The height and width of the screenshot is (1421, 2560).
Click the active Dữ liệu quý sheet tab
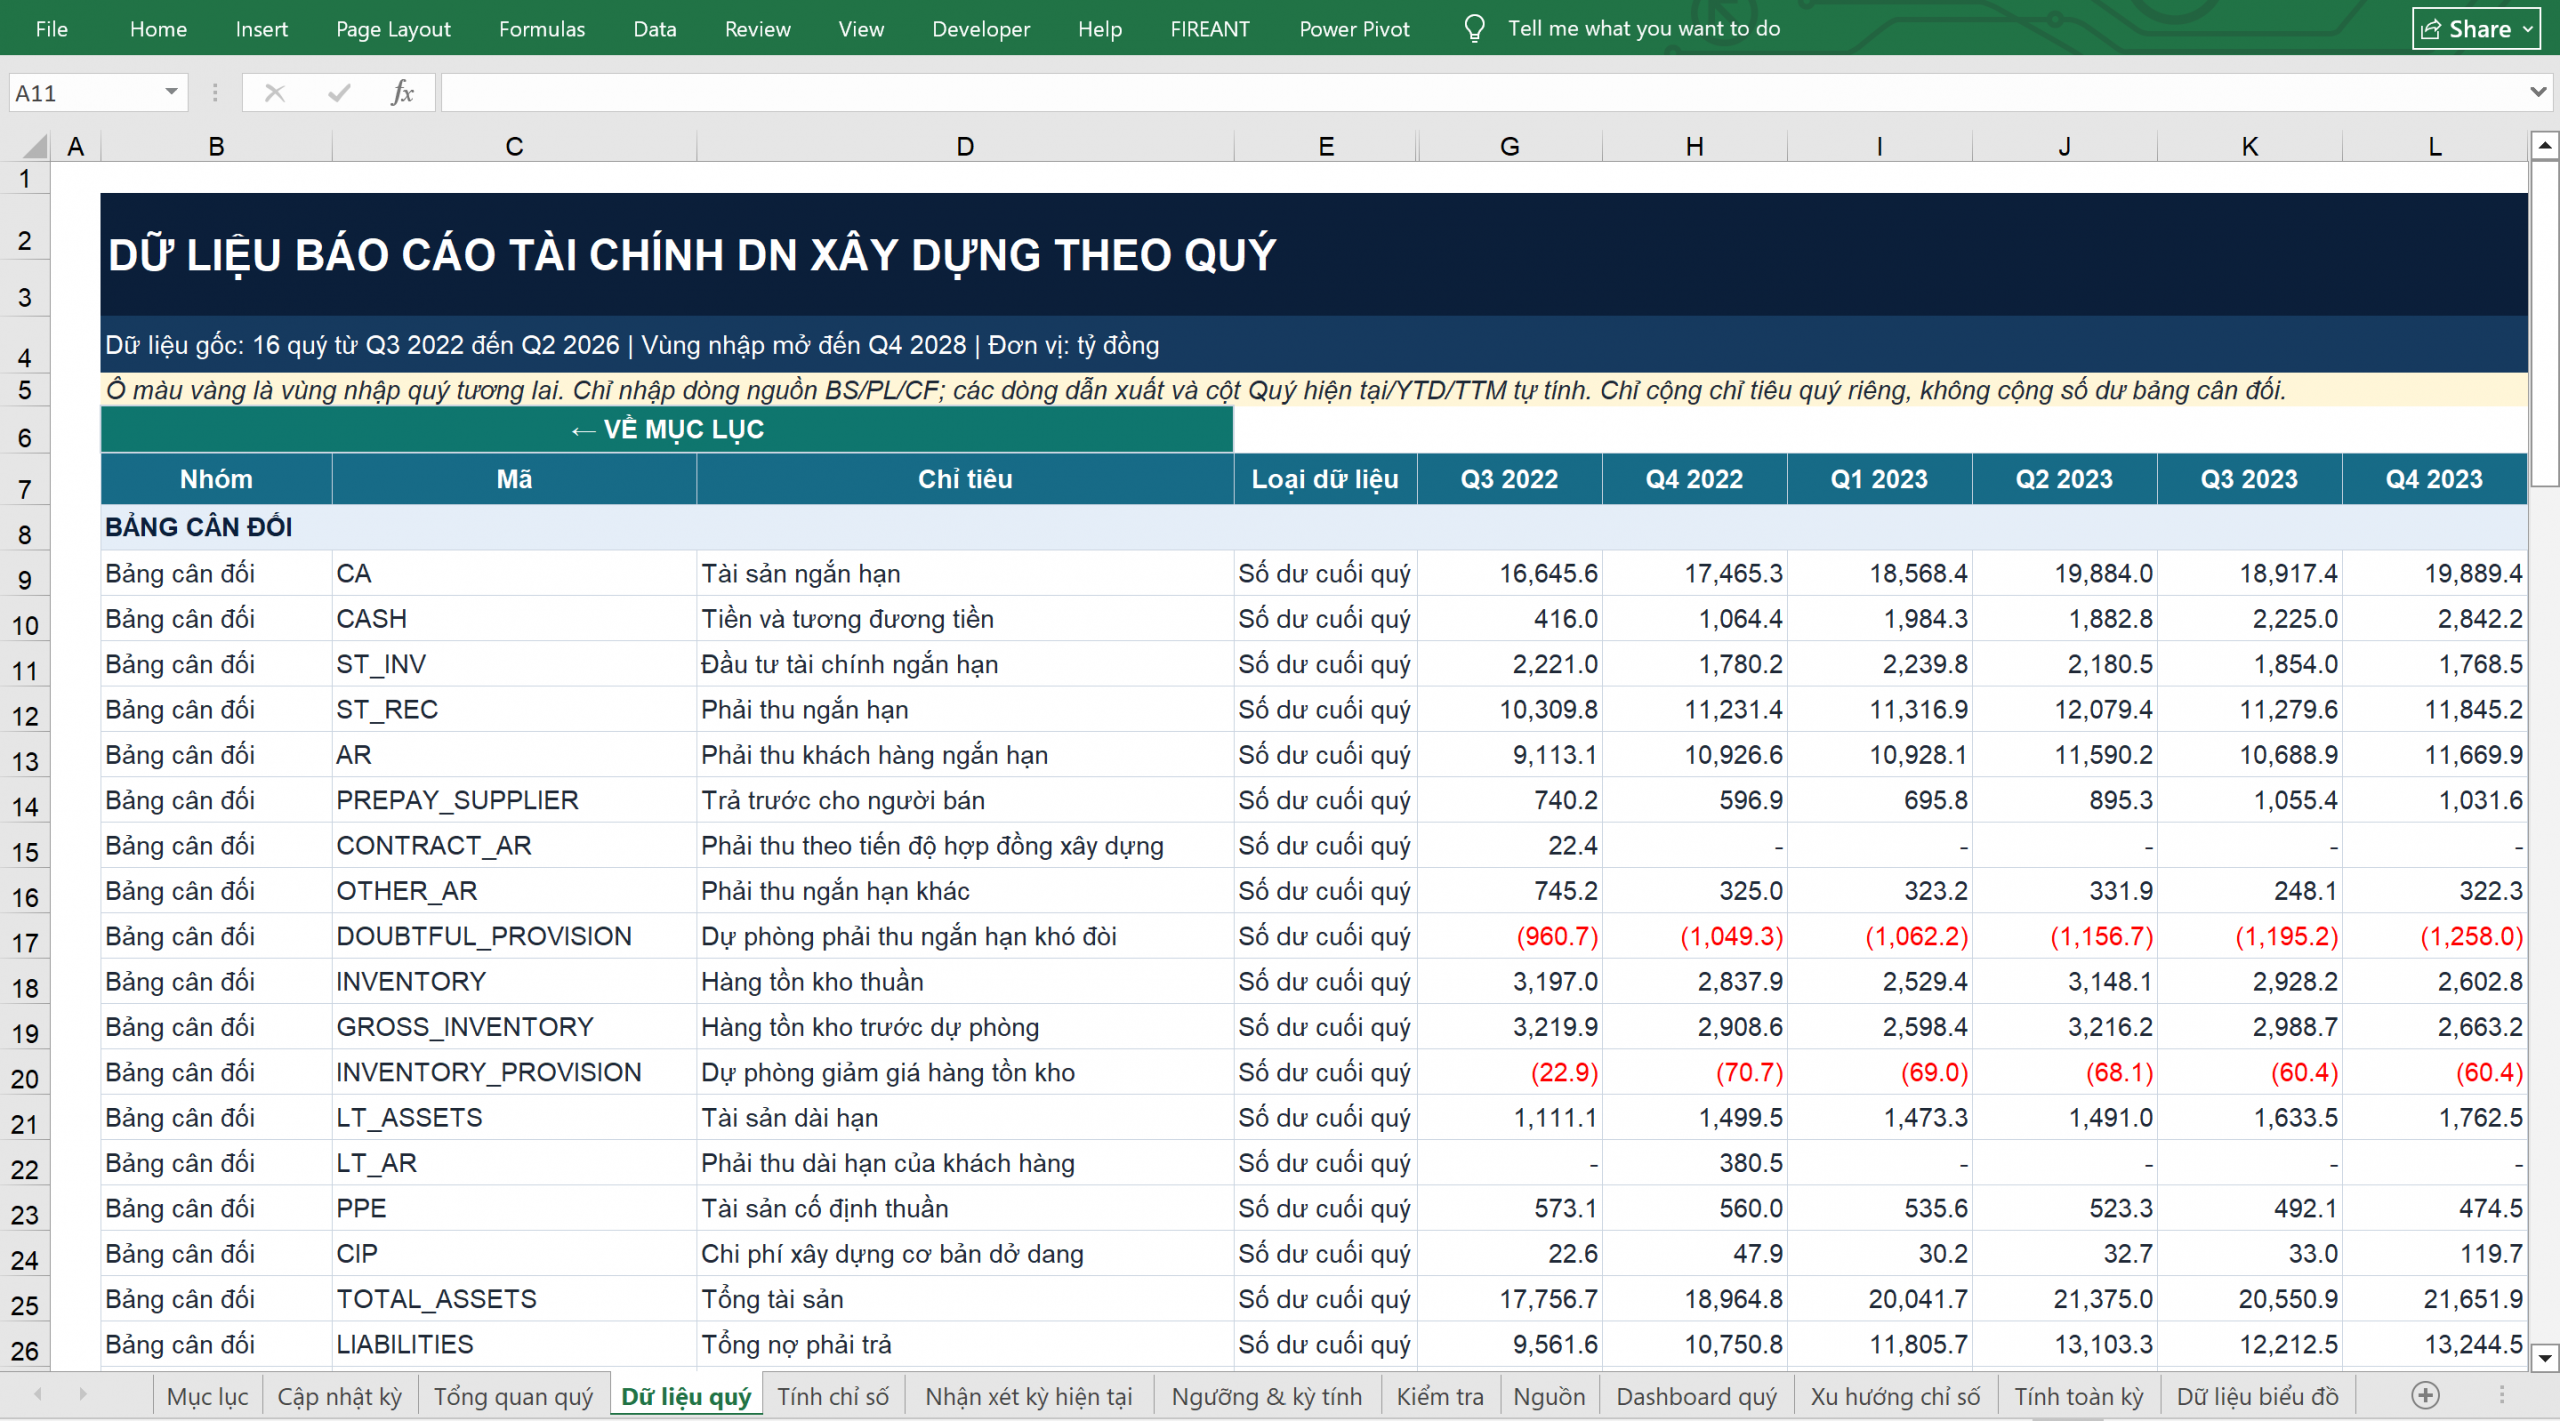point(686,1396)
